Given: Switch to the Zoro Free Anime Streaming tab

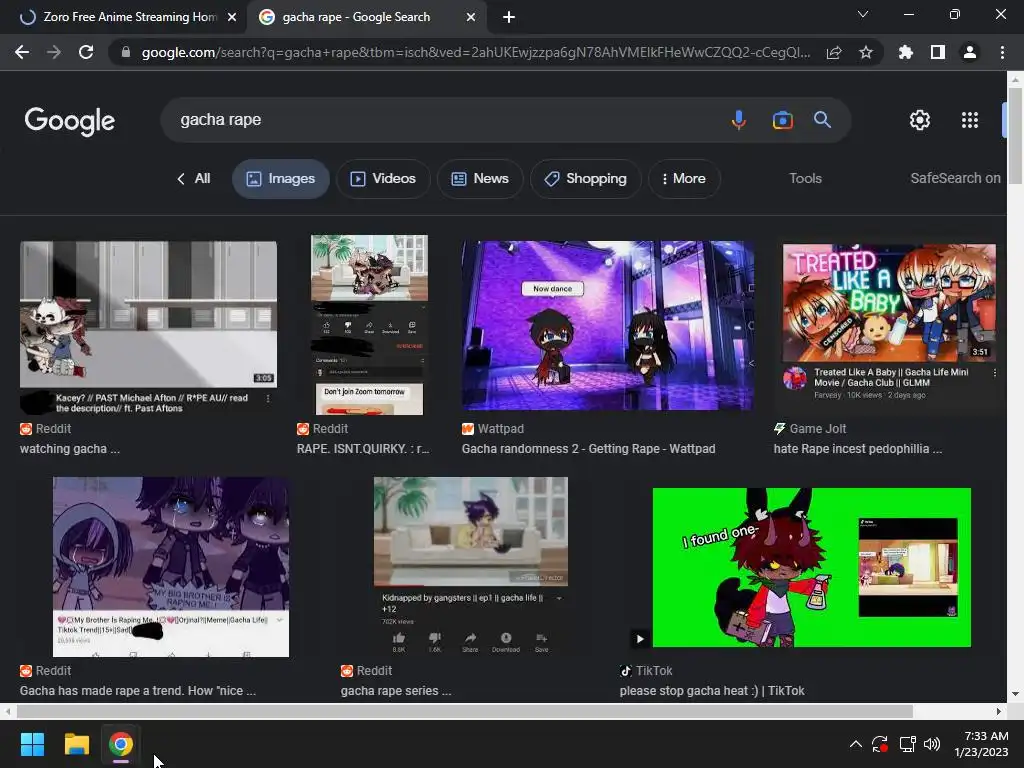Looking at the screenshot, I should 123,17.
